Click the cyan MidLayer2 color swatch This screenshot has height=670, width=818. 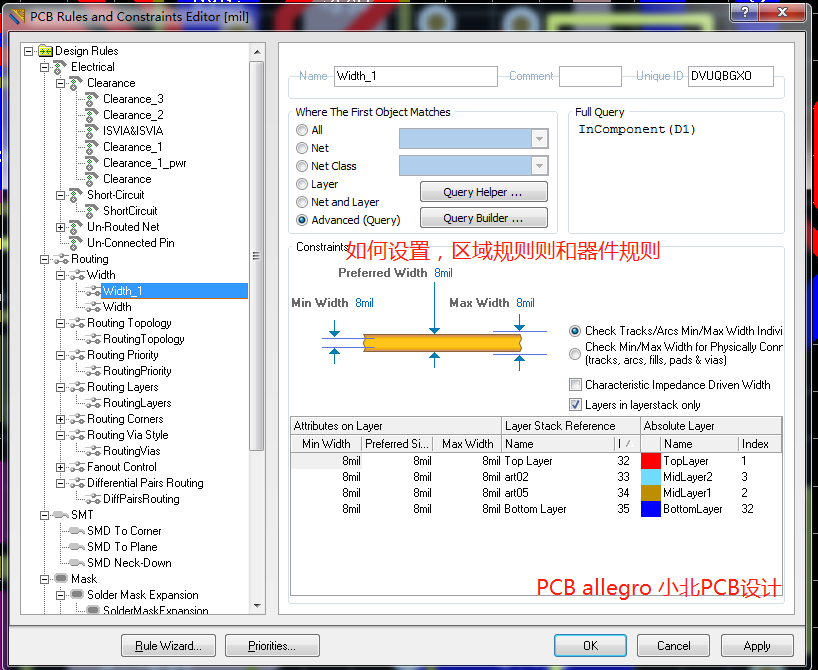click(651, 477)
